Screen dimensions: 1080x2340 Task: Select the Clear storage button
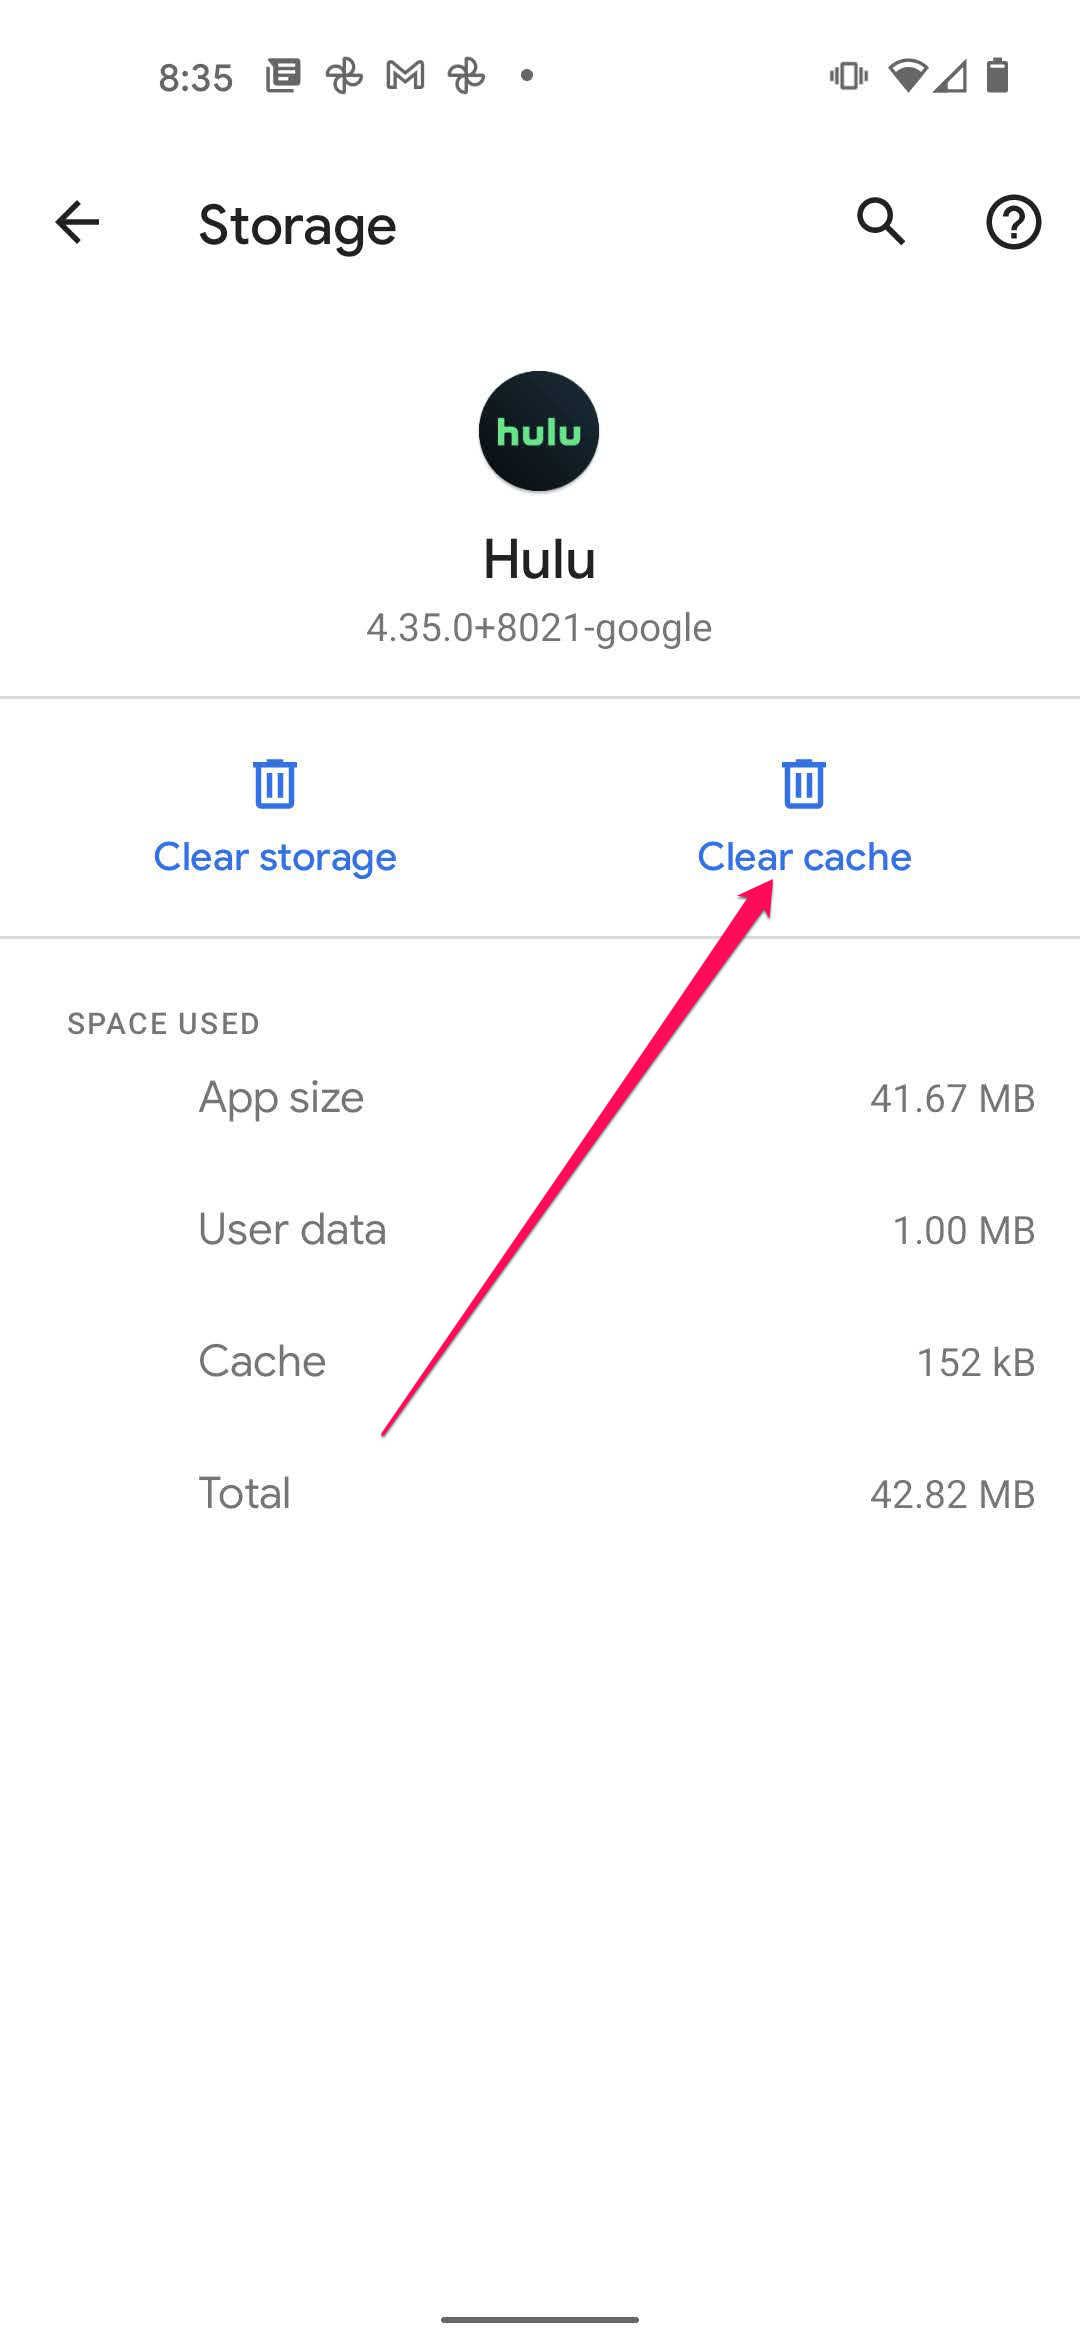(275, 857)
